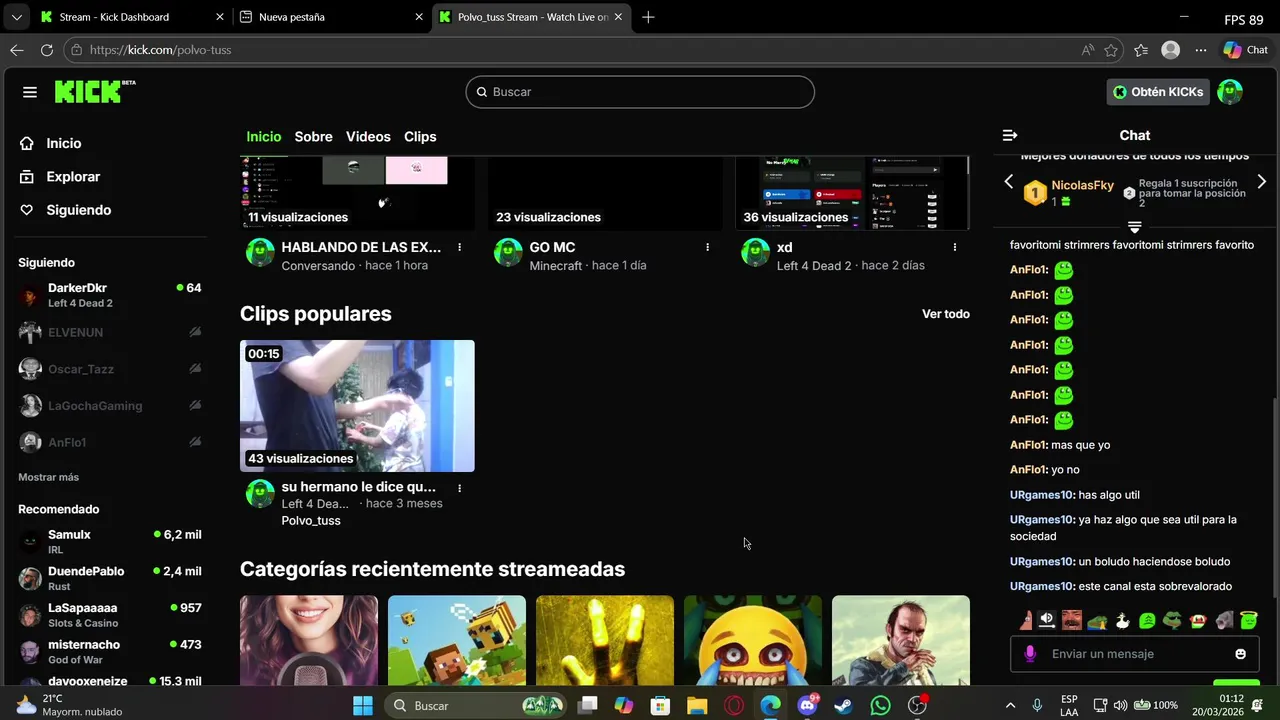Viewport: 1280px width, 720px height.
Task: Open File Explorer from taskbar
Action: click(x=697, y=706)
